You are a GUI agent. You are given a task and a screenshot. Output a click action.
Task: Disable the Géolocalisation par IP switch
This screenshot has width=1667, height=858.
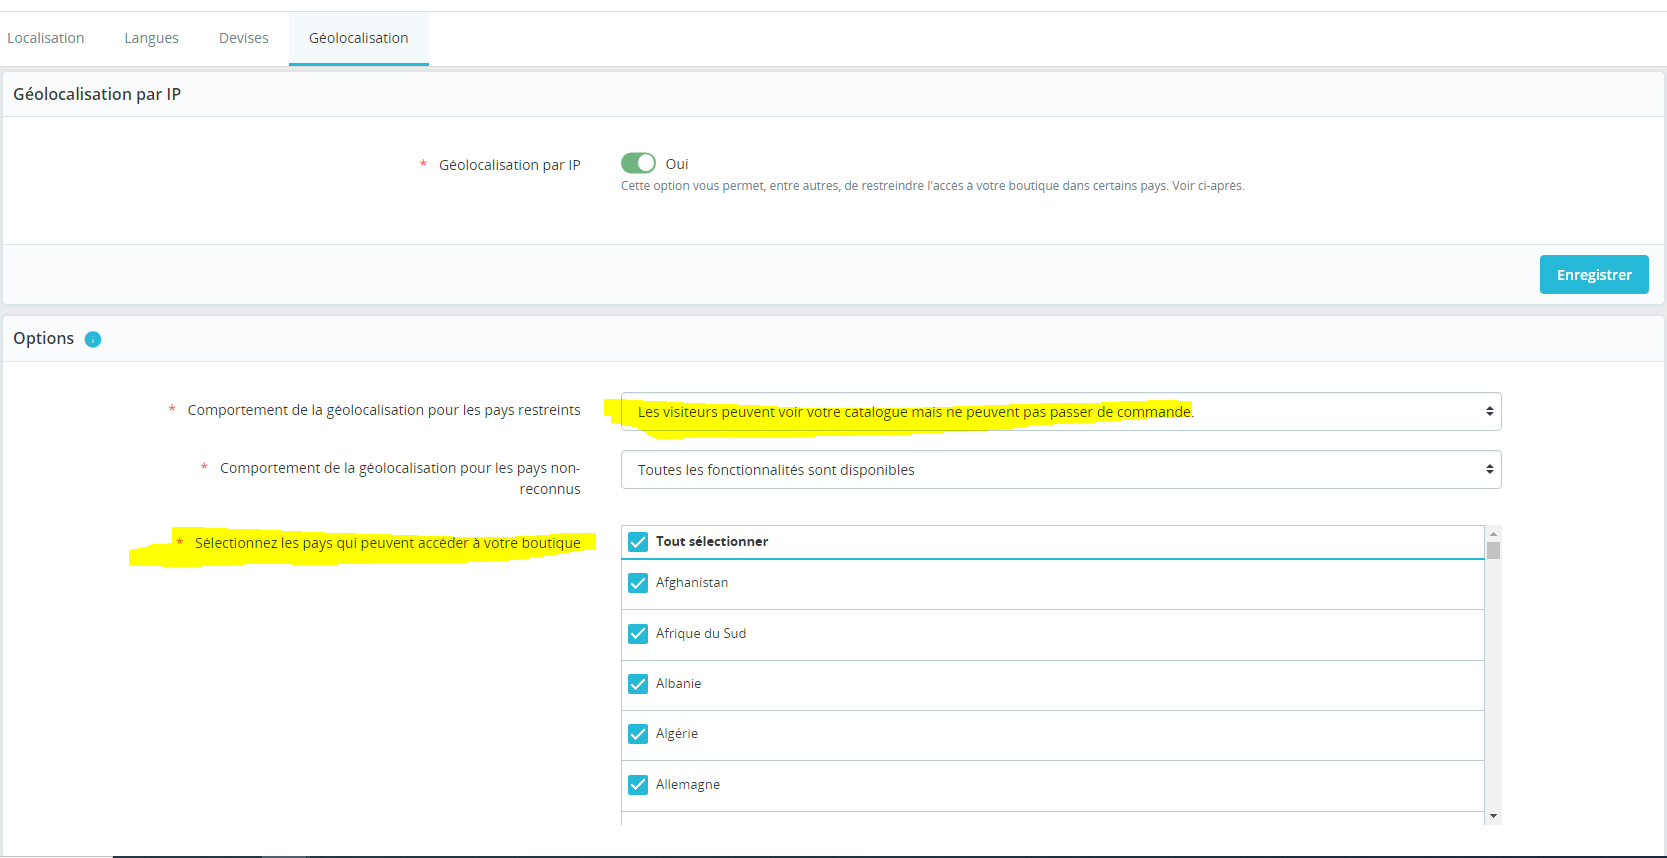(638, 163)
